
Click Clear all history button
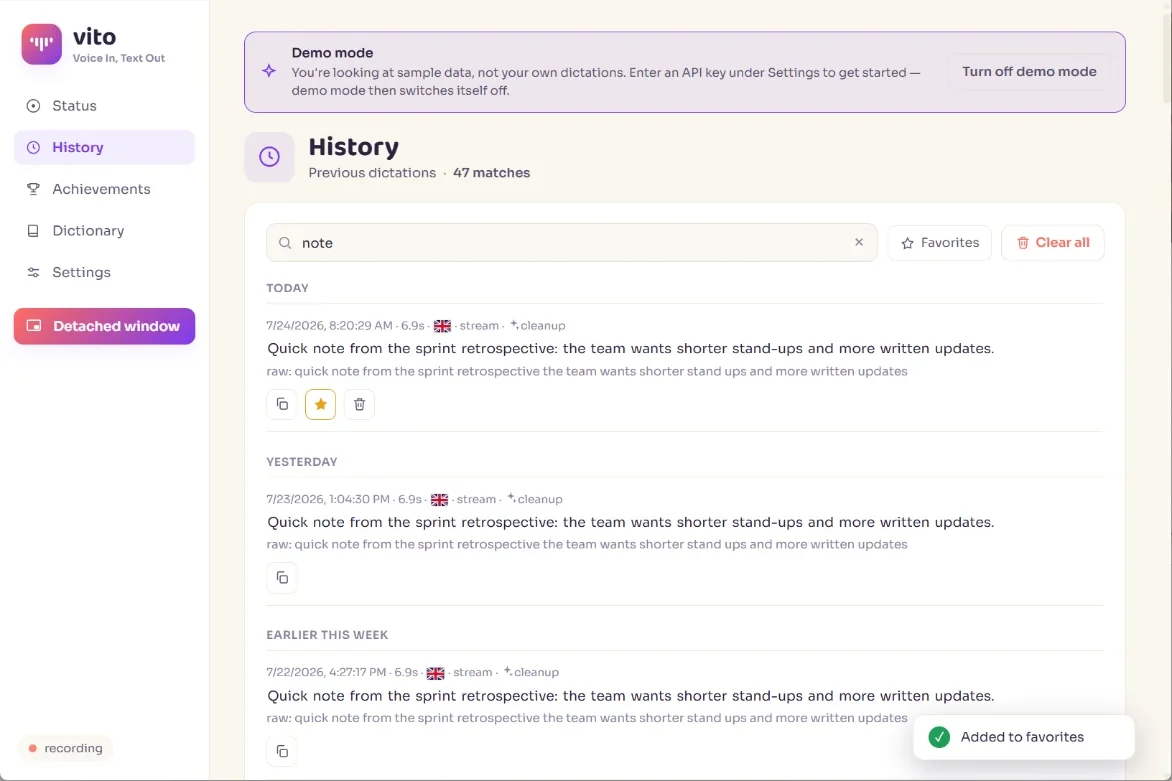tap(1052, 243)
